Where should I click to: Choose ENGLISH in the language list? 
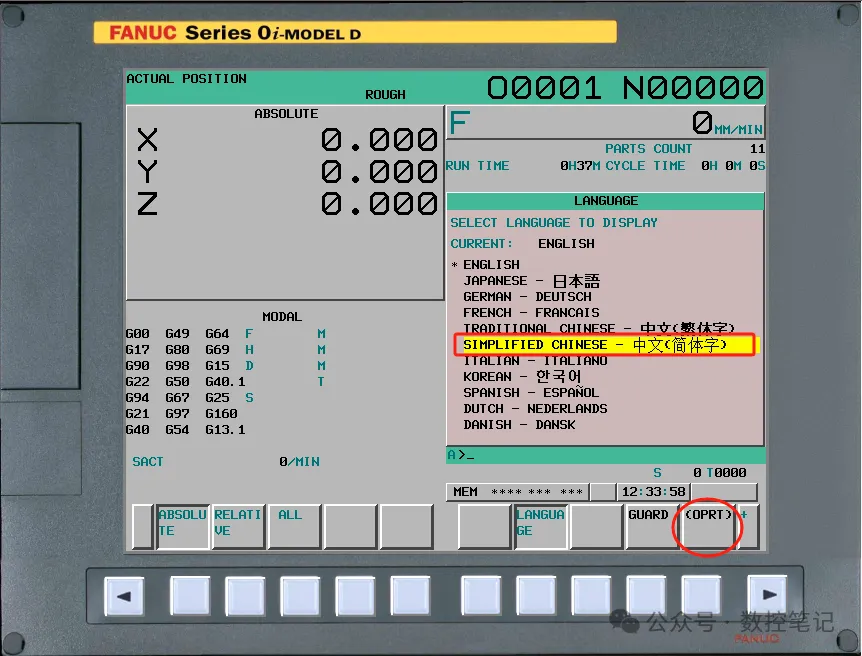click(x=491, y=265)
